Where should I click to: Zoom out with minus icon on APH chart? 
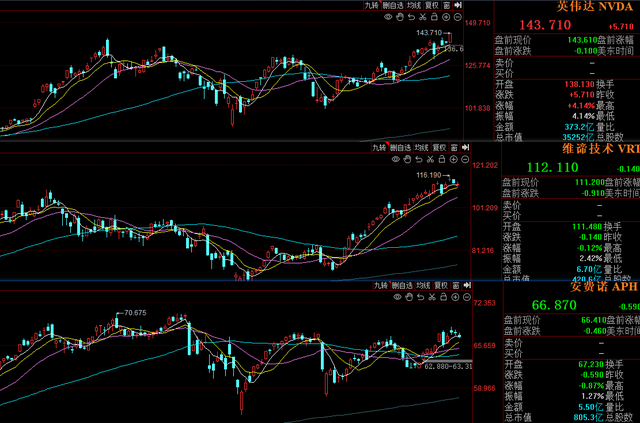(x=467, y=297)
